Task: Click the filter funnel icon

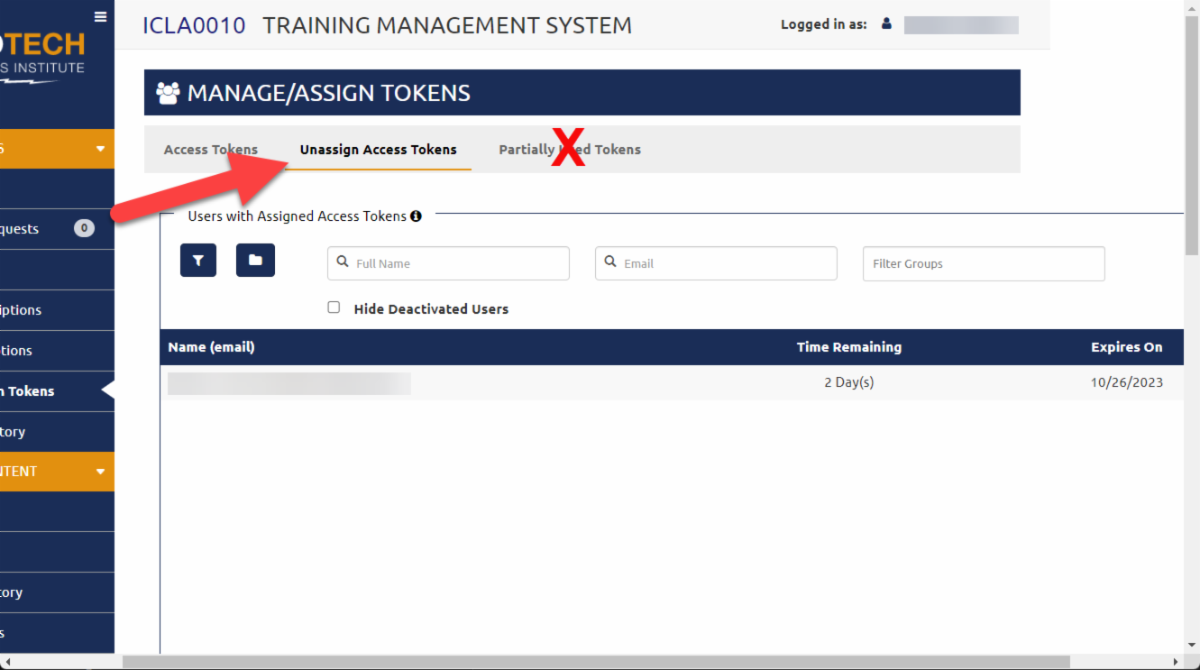Action: coord(197,260)
